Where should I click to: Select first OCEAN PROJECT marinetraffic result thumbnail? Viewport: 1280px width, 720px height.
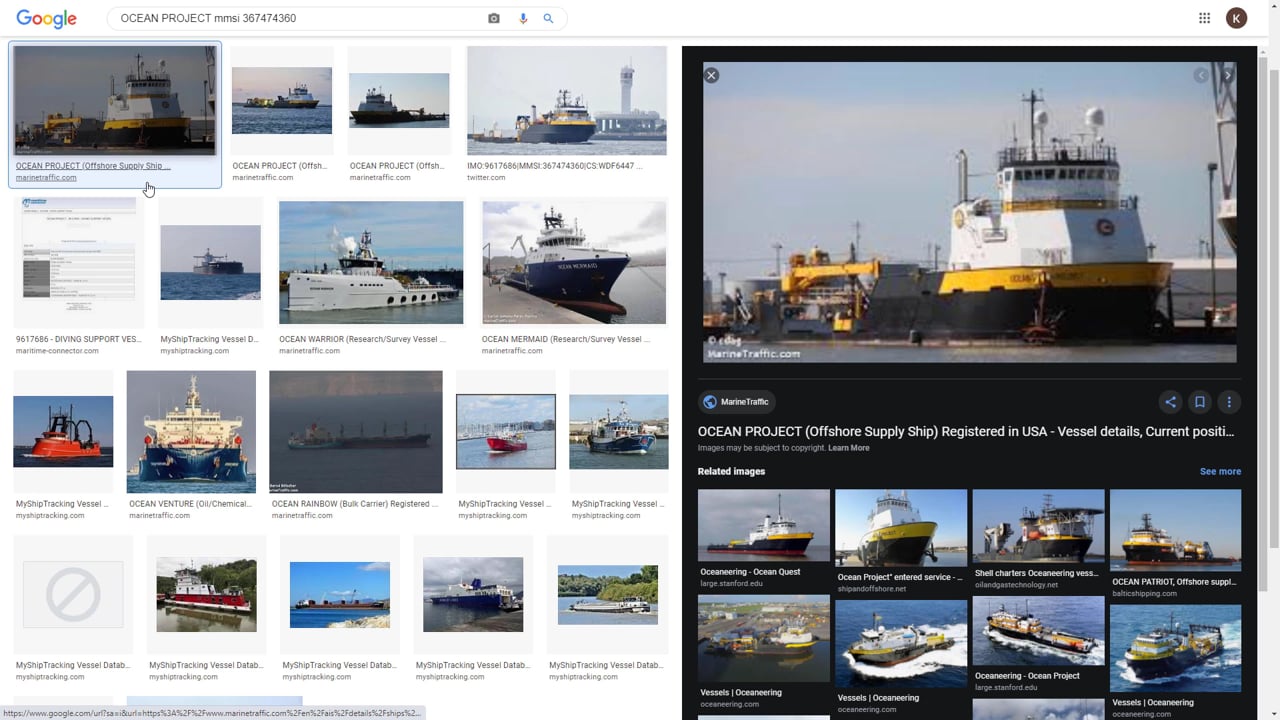(x=115, y=100)
